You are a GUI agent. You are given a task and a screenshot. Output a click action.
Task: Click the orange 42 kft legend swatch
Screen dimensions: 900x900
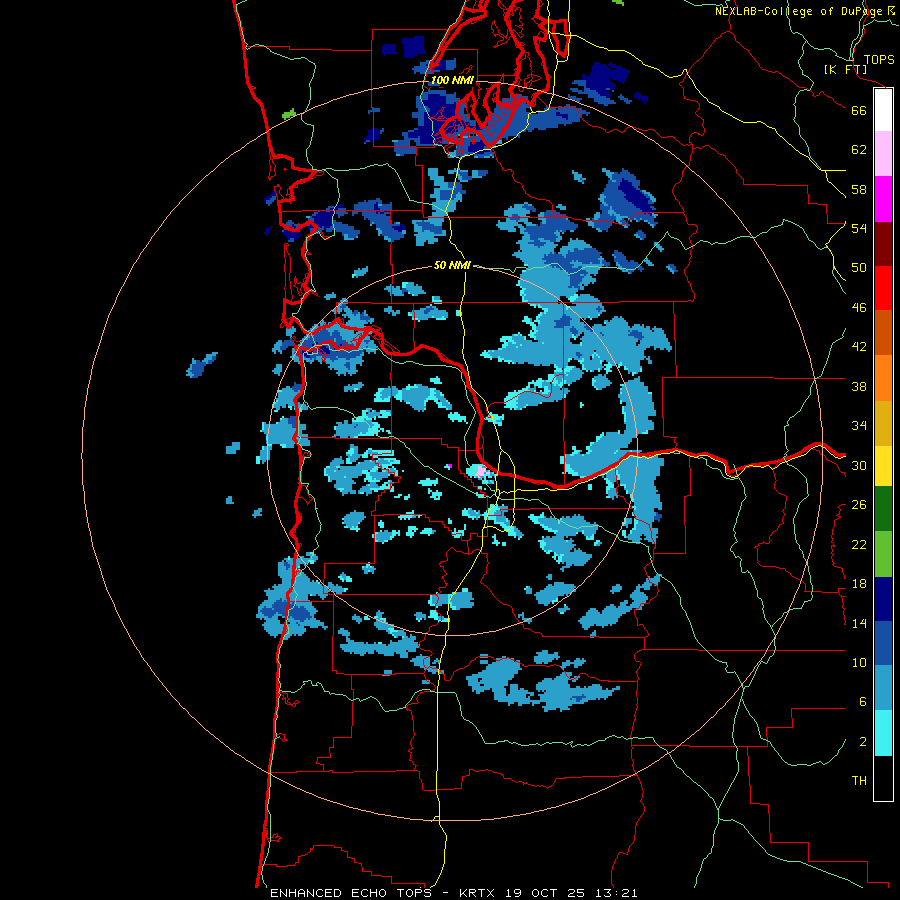(x=883, y=378)
